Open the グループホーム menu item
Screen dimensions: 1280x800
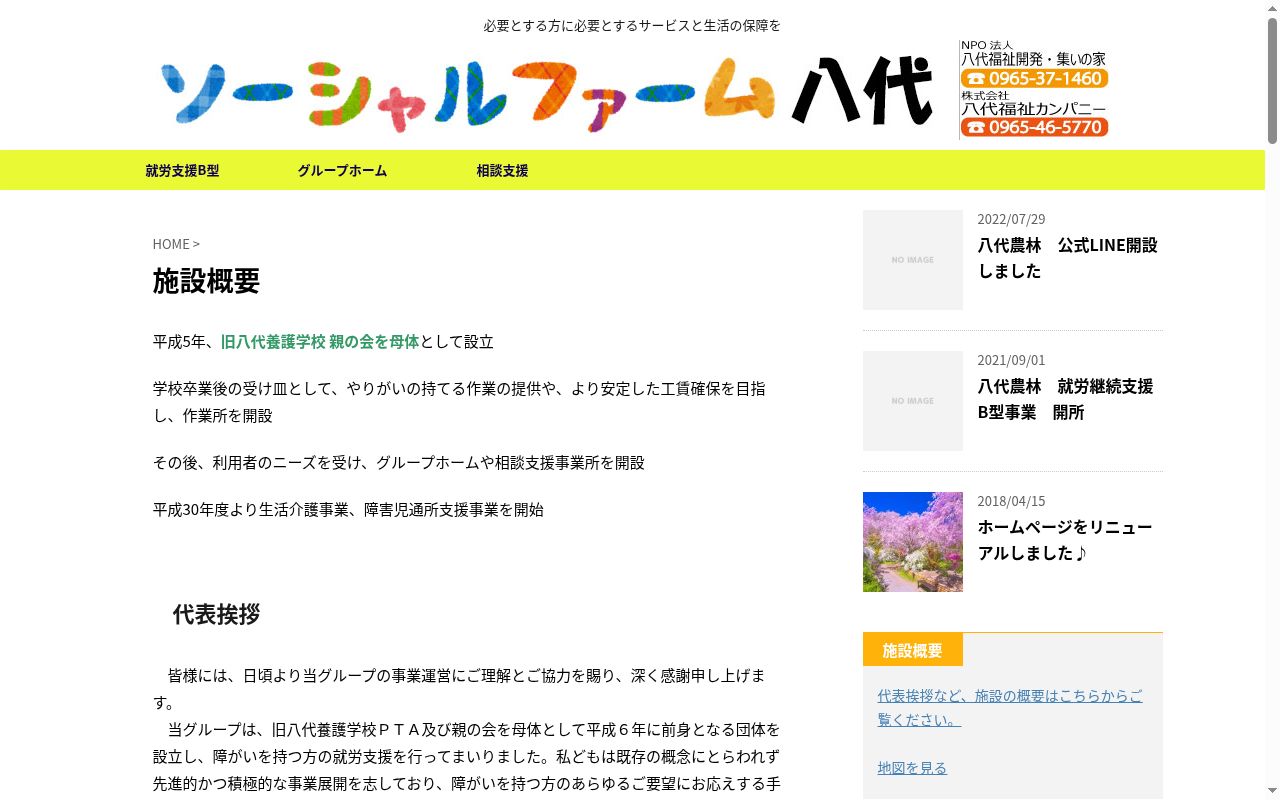342,170
